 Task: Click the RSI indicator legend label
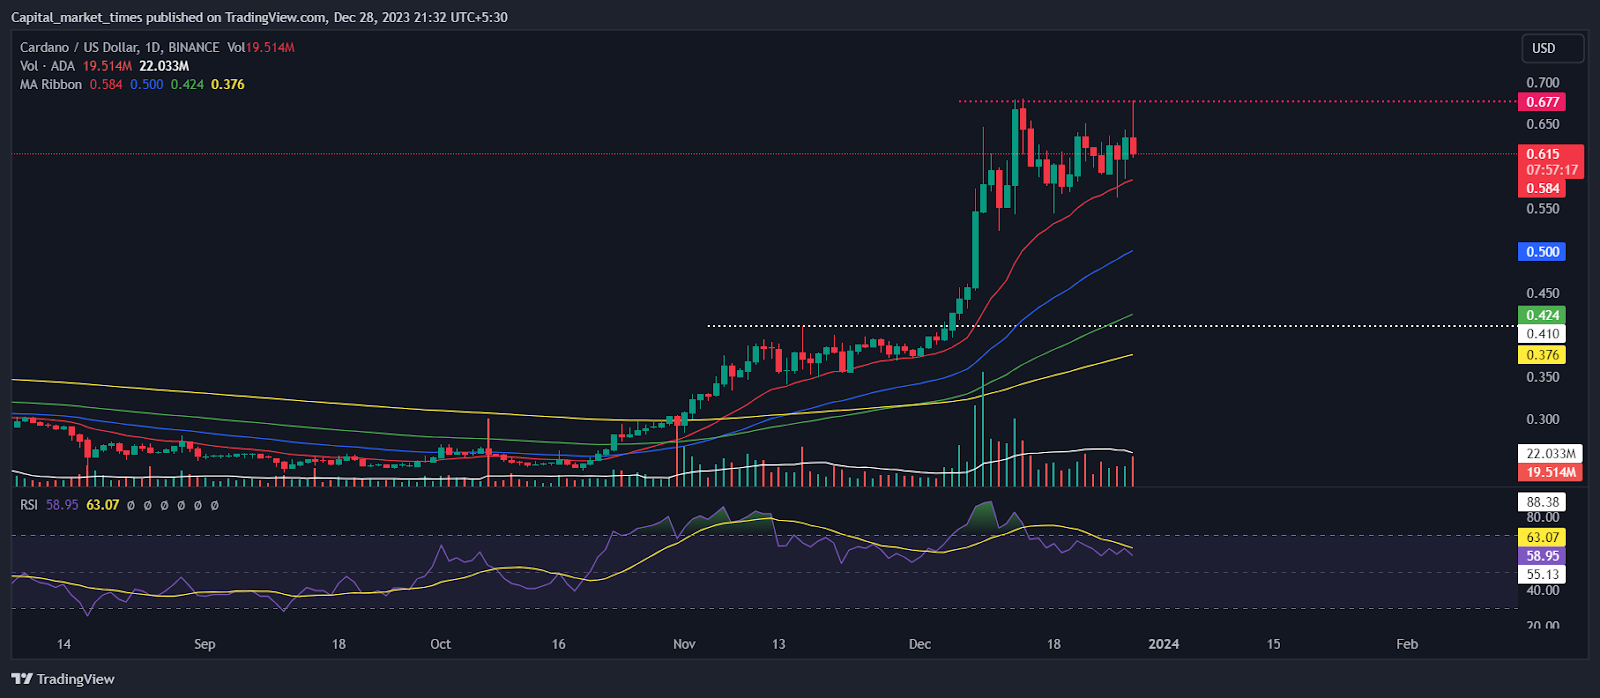click(29, 505)
